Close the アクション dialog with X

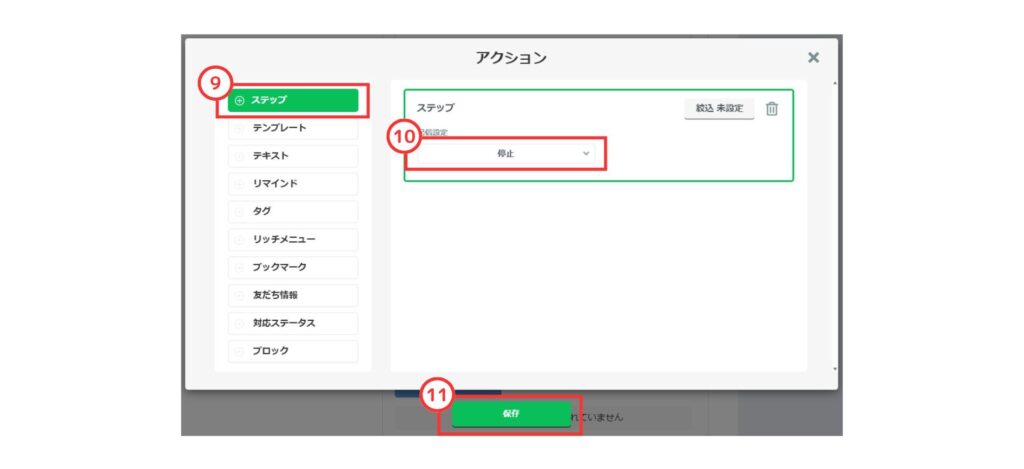(x=813, y=58)
